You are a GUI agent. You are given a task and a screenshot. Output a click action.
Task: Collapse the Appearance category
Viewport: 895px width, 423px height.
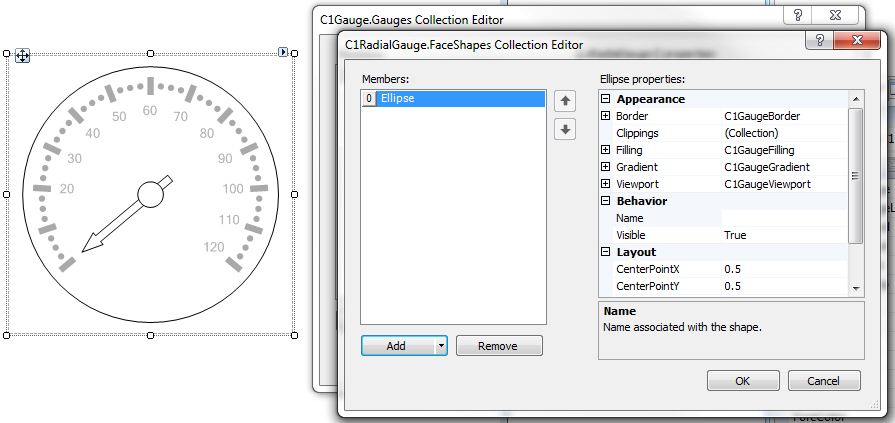click(605, 99)
